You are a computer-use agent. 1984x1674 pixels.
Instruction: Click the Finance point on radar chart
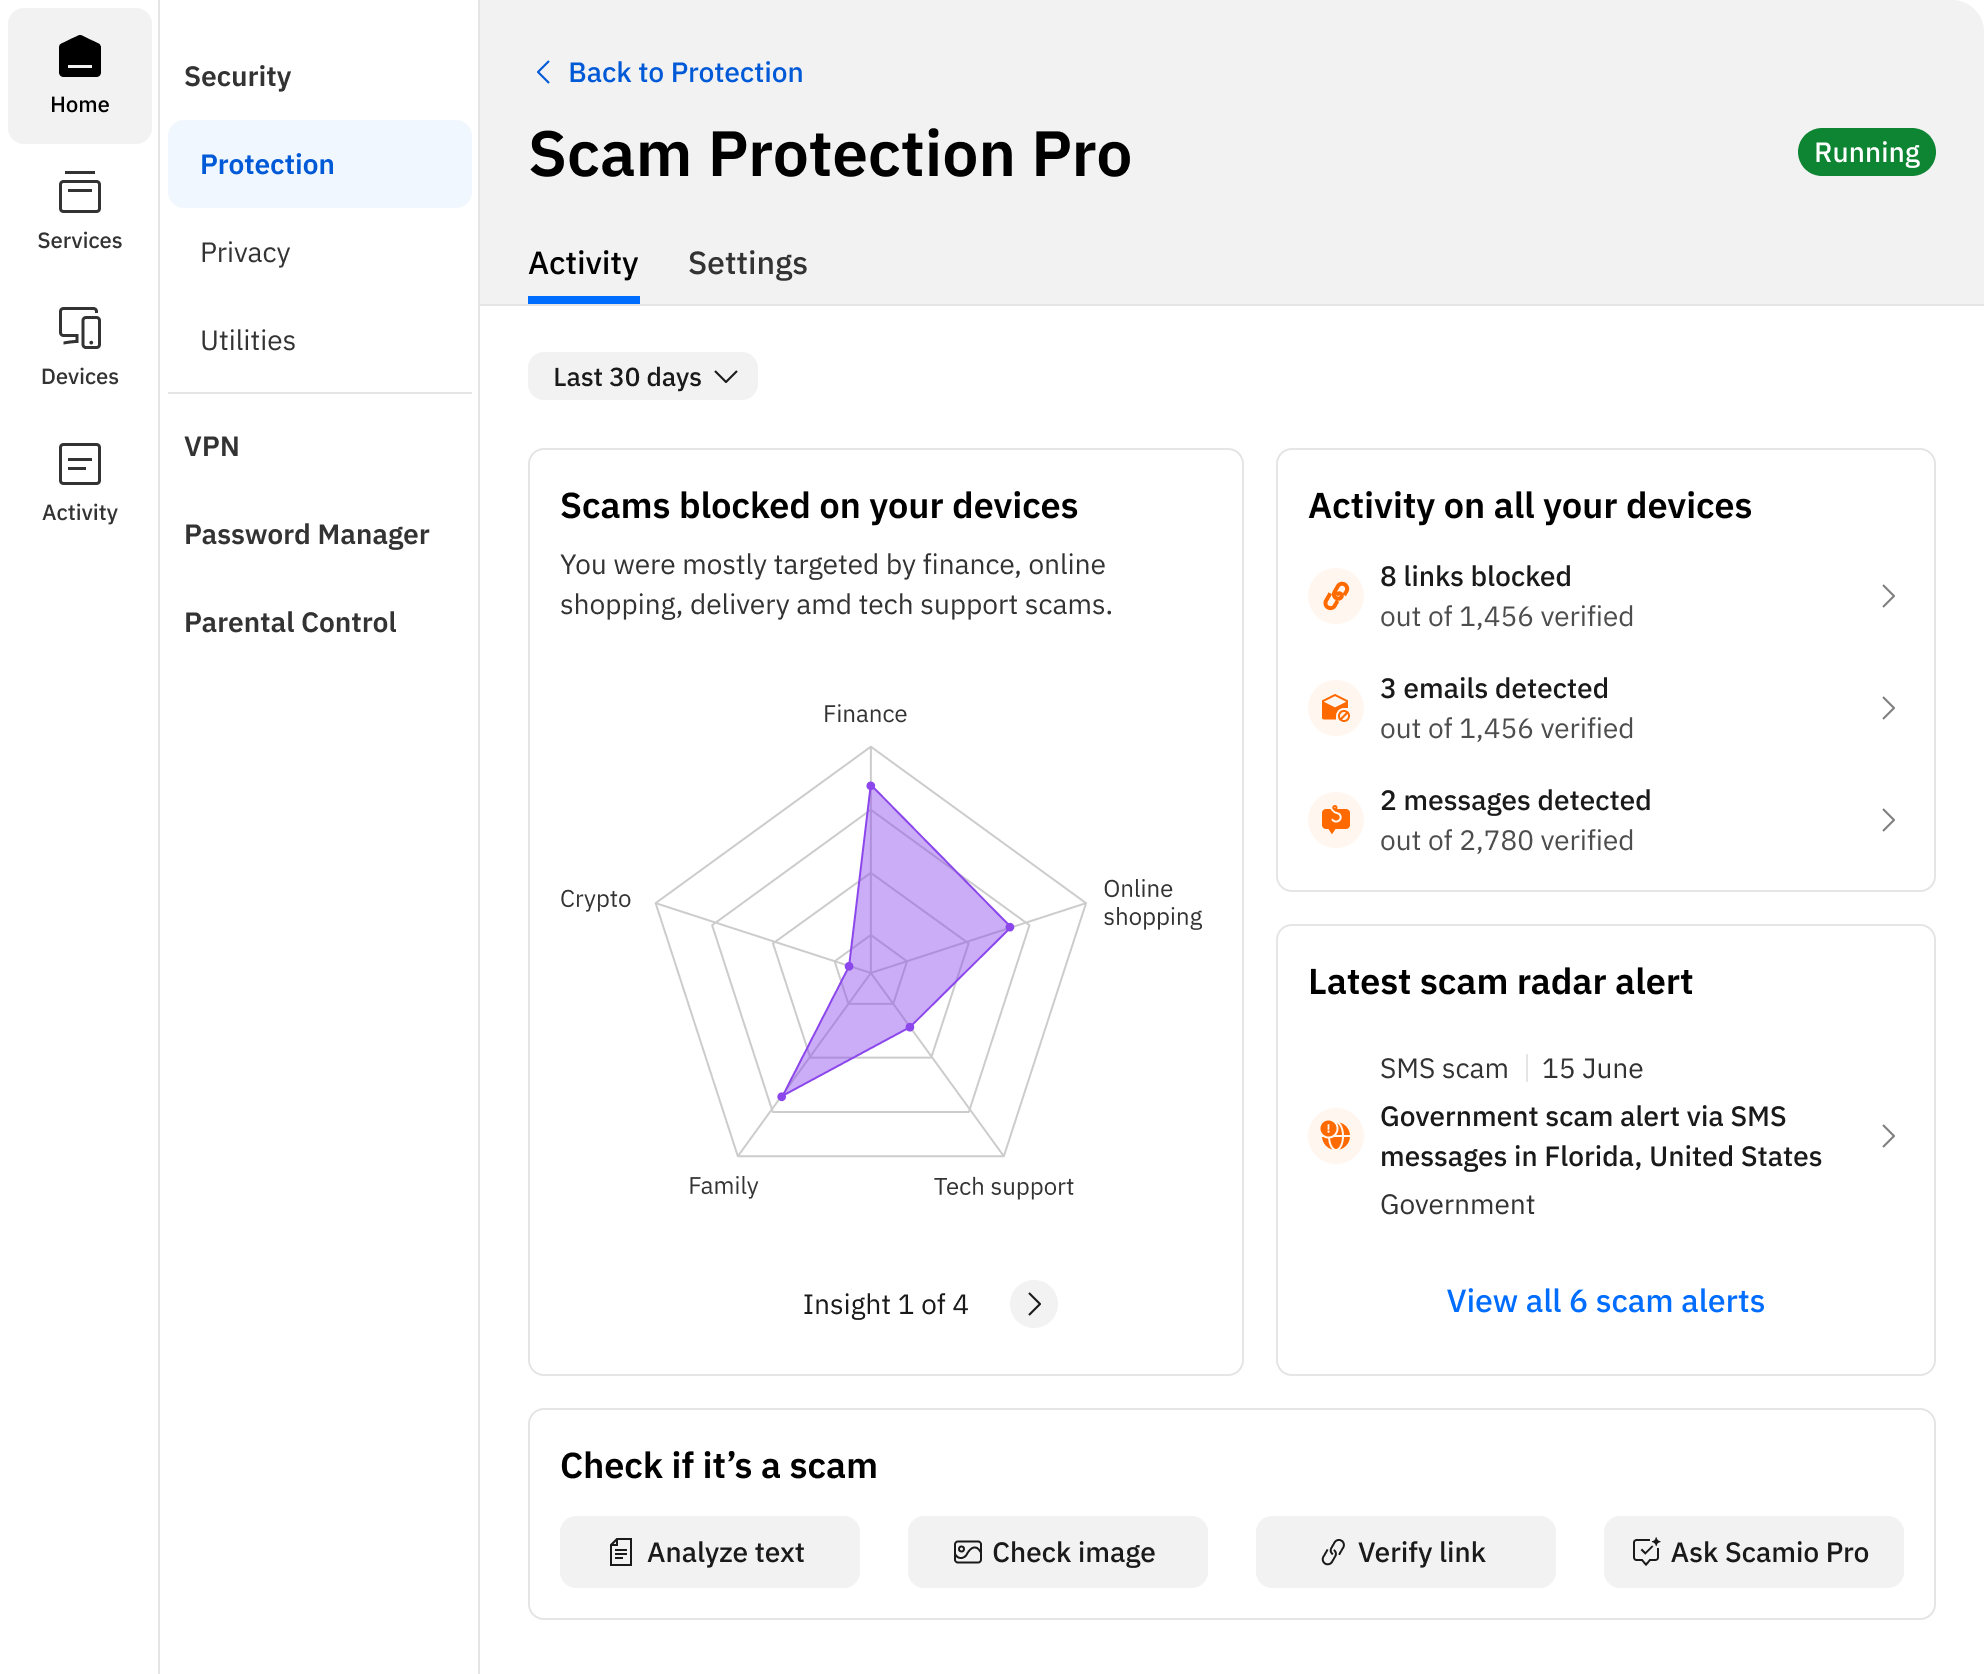871,786
